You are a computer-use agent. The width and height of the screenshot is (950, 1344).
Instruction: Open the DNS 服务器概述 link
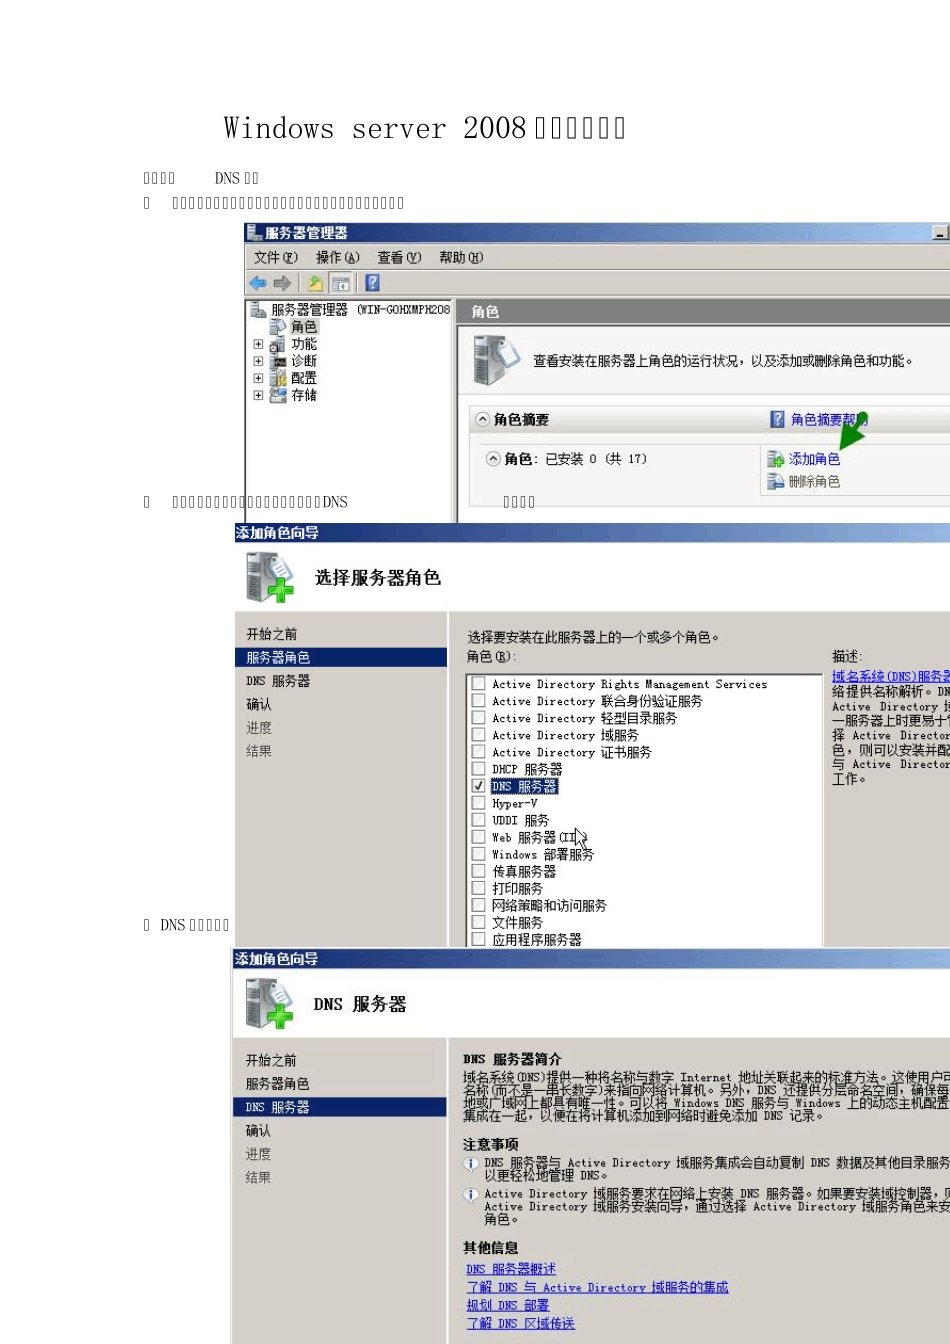511,1269
